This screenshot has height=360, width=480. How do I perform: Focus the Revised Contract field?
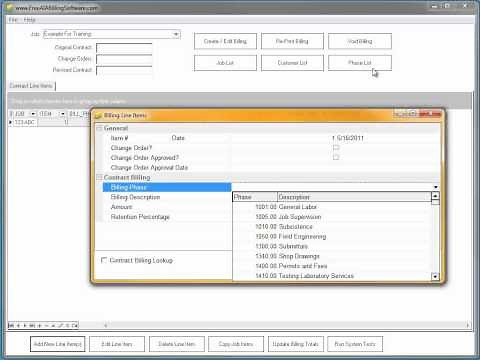[124, 70]
